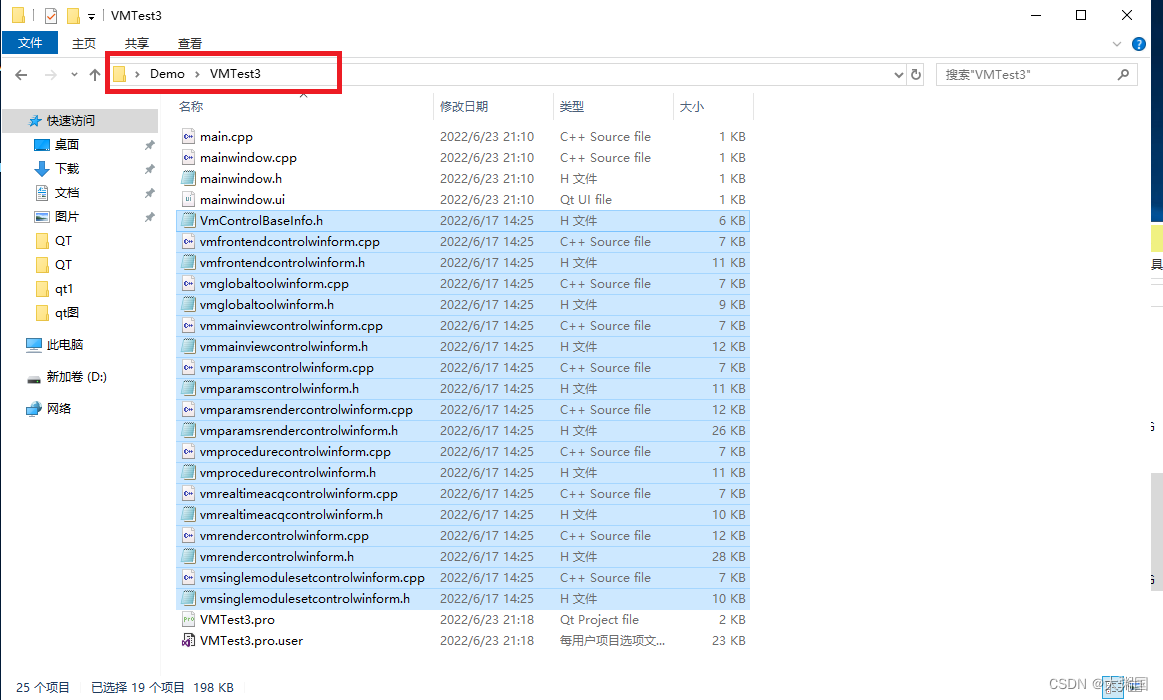Click VMTest3 in the address breadcrumb
The width and height of the screenshot is (1163, 700).
(x=235, y=73)
